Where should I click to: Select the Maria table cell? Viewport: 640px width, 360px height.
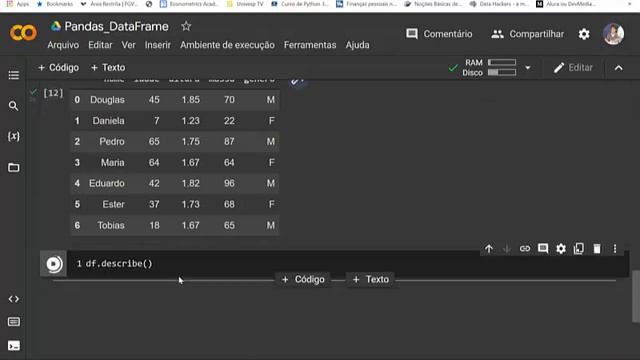pyautogui.click(x=113, y=162)
